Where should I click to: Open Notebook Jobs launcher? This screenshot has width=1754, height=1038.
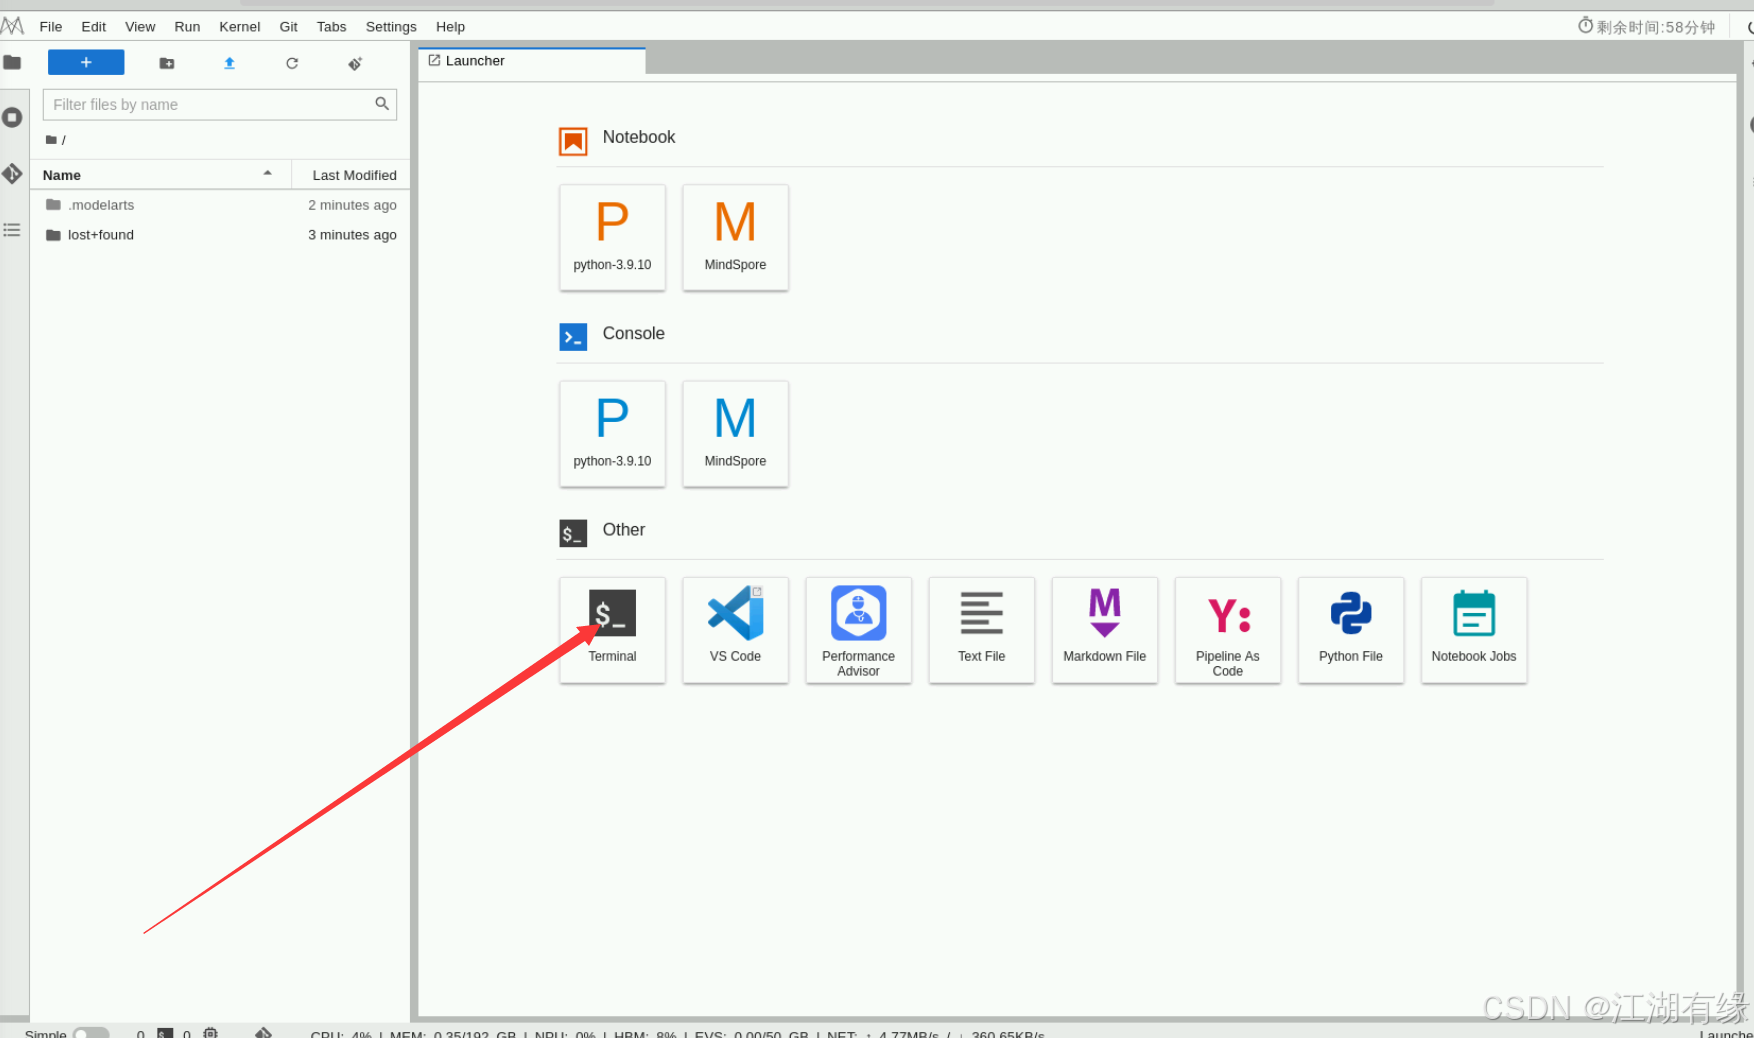tap(1473, 630)
